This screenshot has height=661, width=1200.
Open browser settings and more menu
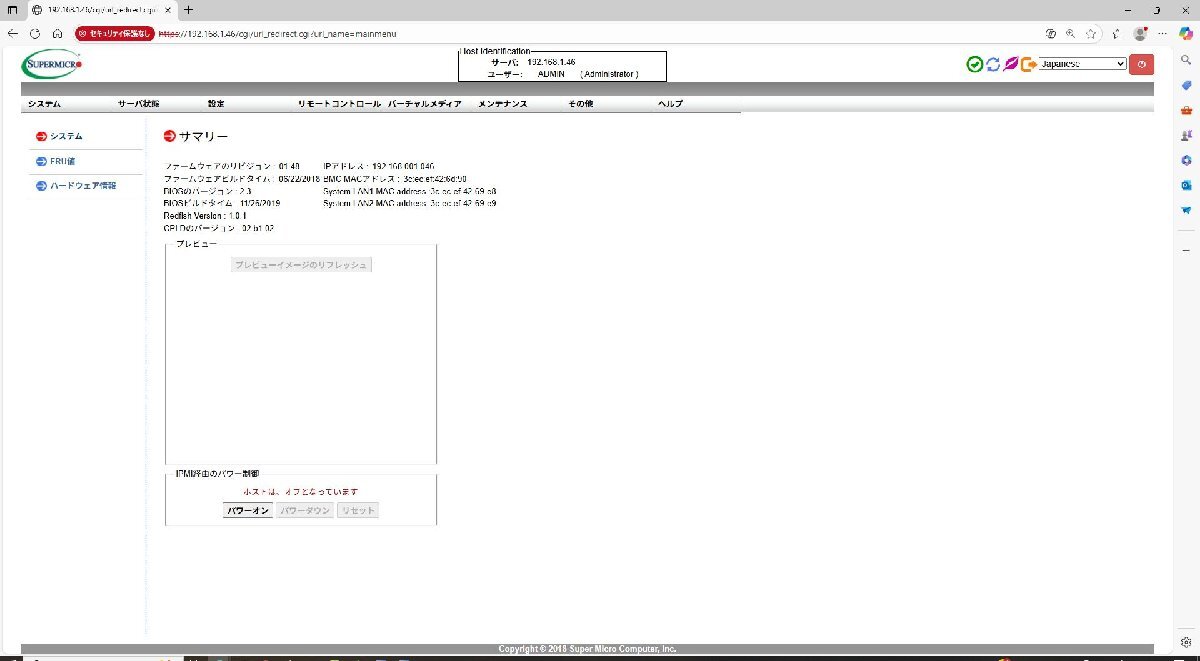pos(1163,33)
